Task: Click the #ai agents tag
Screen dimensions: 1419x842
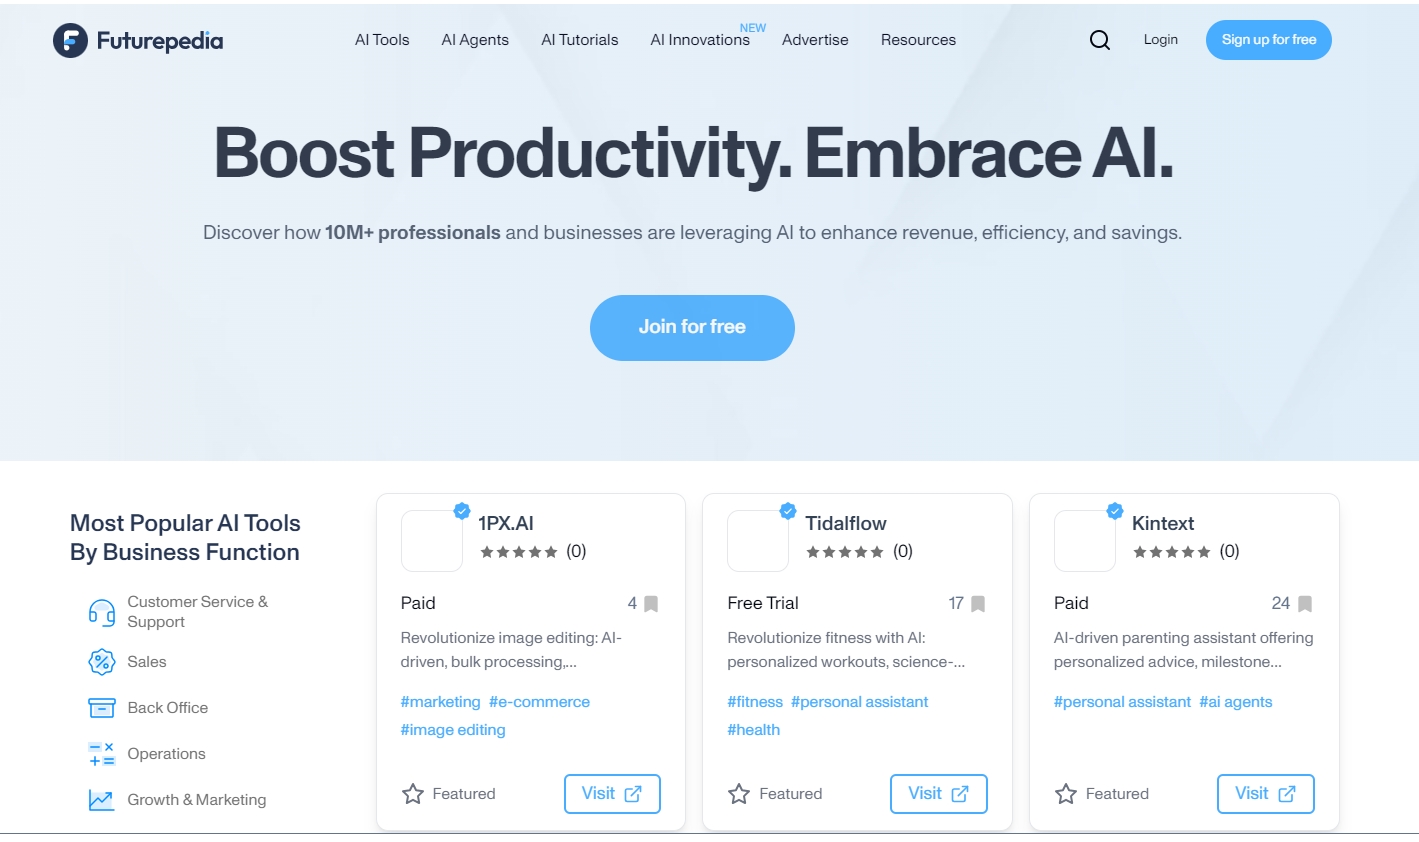Action: pos(1236,702)
